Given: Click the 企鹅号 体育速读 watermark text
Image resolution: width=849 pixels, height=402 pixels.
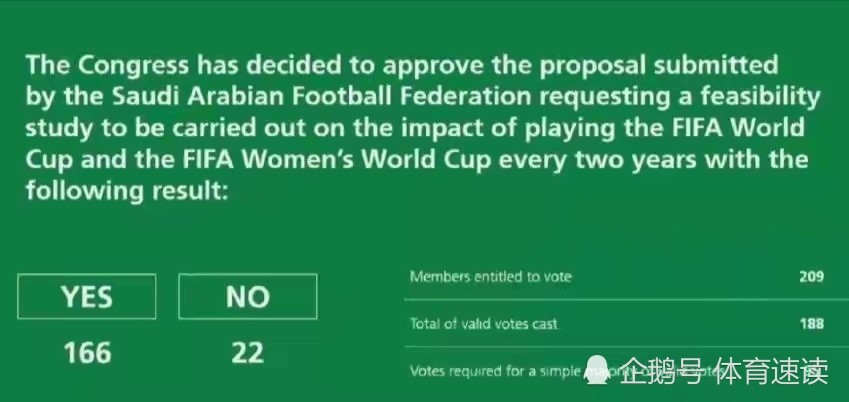Looking at the screenshot, I should tap(724, 371).
